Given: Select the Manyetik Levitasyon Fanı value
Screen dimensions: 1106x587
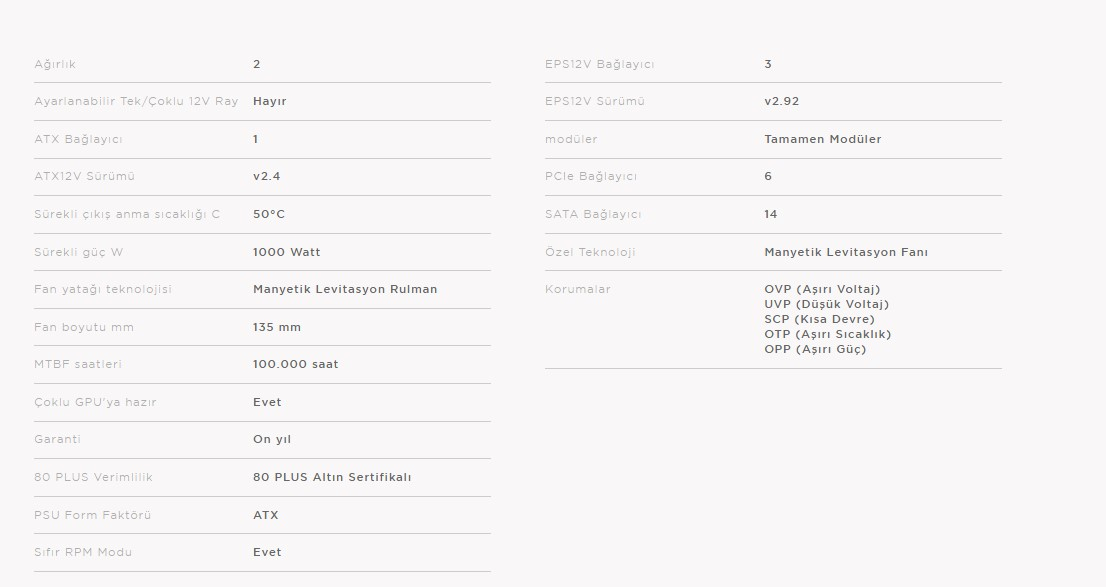Looking at the screenshot, I should click(846, 252).
